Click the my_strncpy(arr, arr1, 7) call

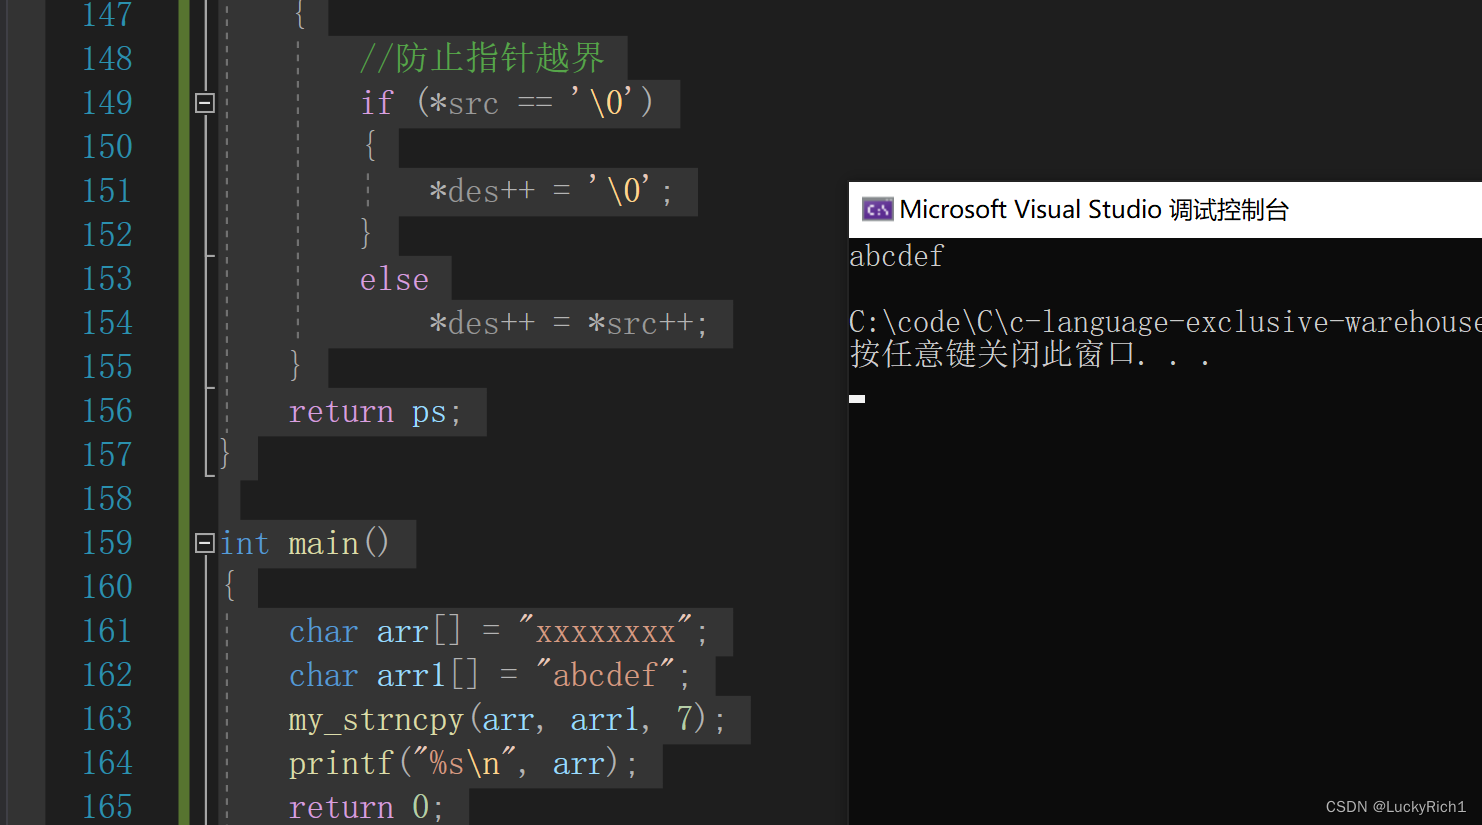click(x=507, y=719)
